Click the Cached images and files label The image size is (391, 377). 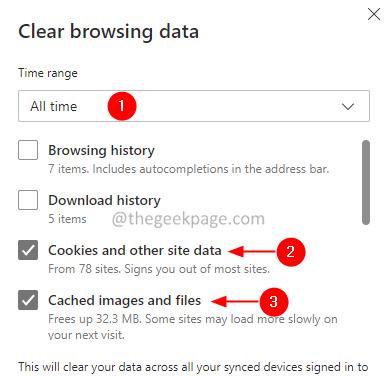(125, 300)
